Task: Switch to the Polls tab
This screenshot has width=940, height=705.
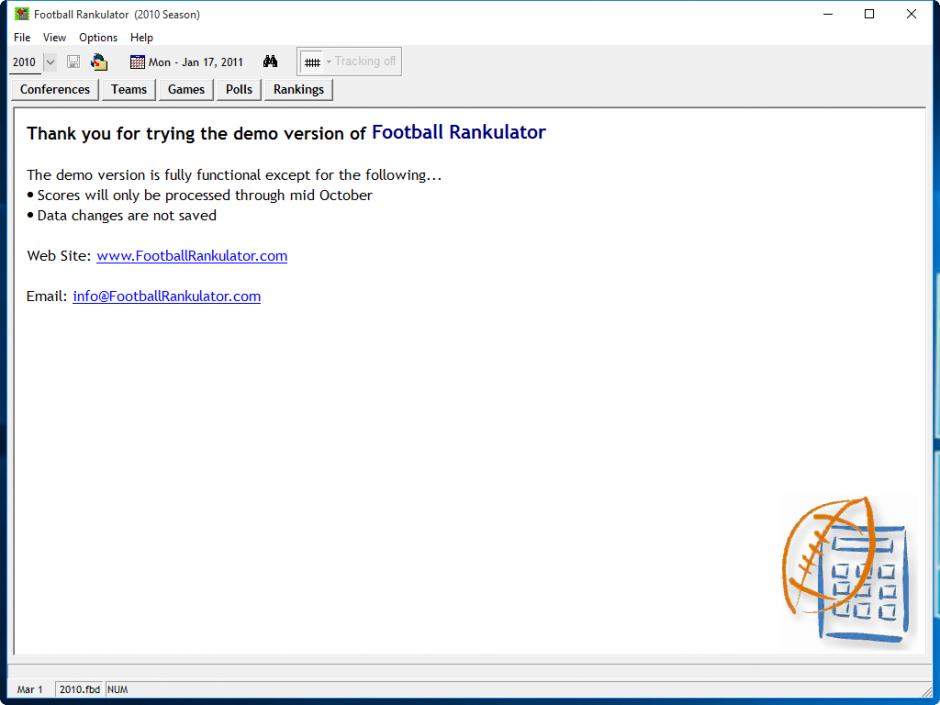Action: [239, 89]
